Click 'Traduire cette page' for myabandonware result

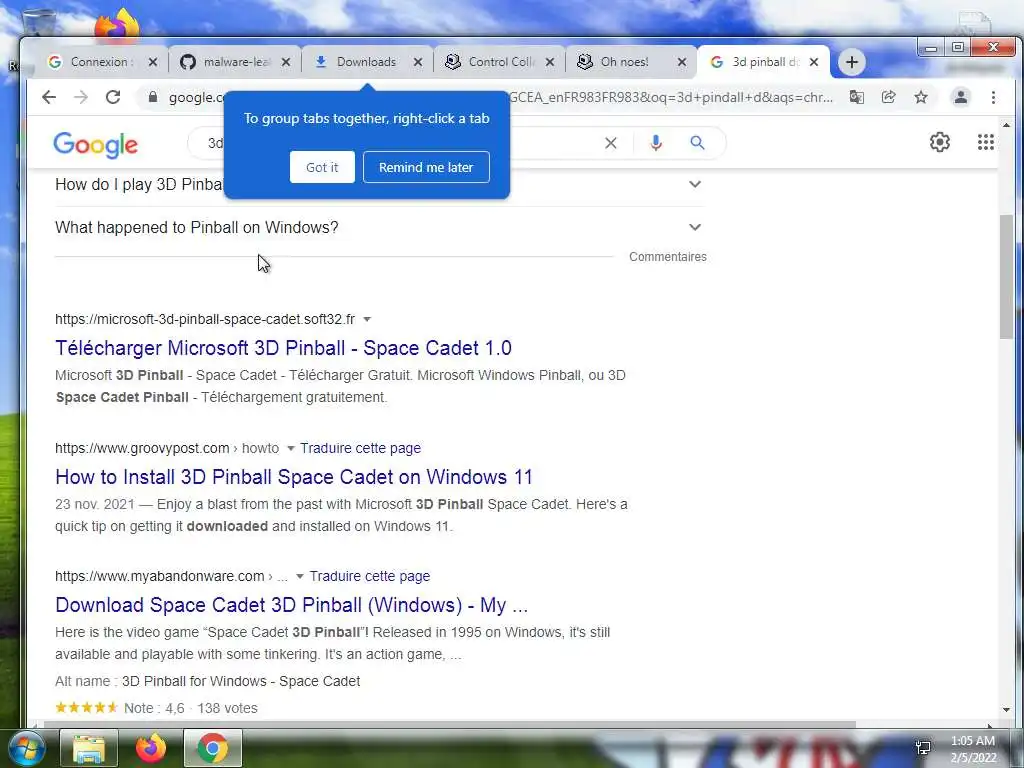click(370, 576)
